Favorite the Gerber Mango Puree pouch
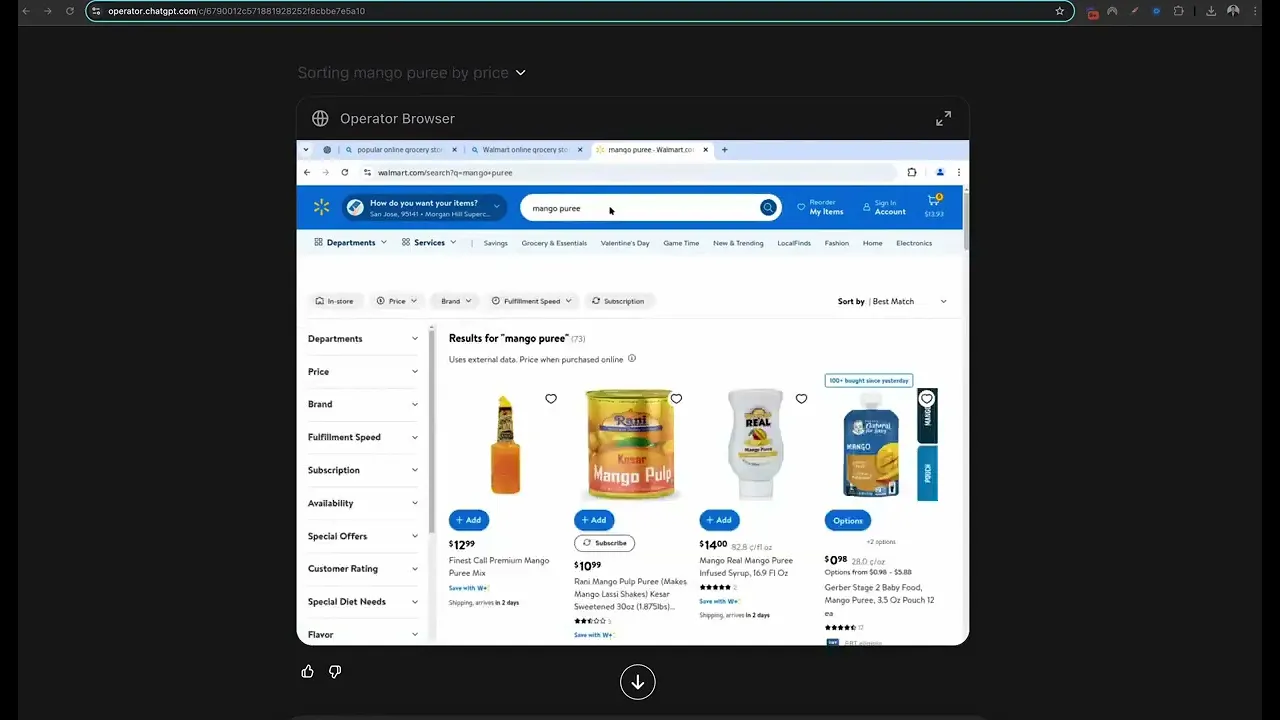 point(927,399)
